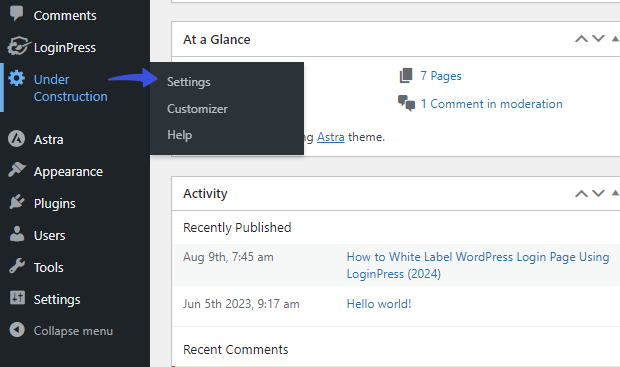The image size is (620, 367).
Task: Open Help from the flyout submenu
Action: [180, 135]
